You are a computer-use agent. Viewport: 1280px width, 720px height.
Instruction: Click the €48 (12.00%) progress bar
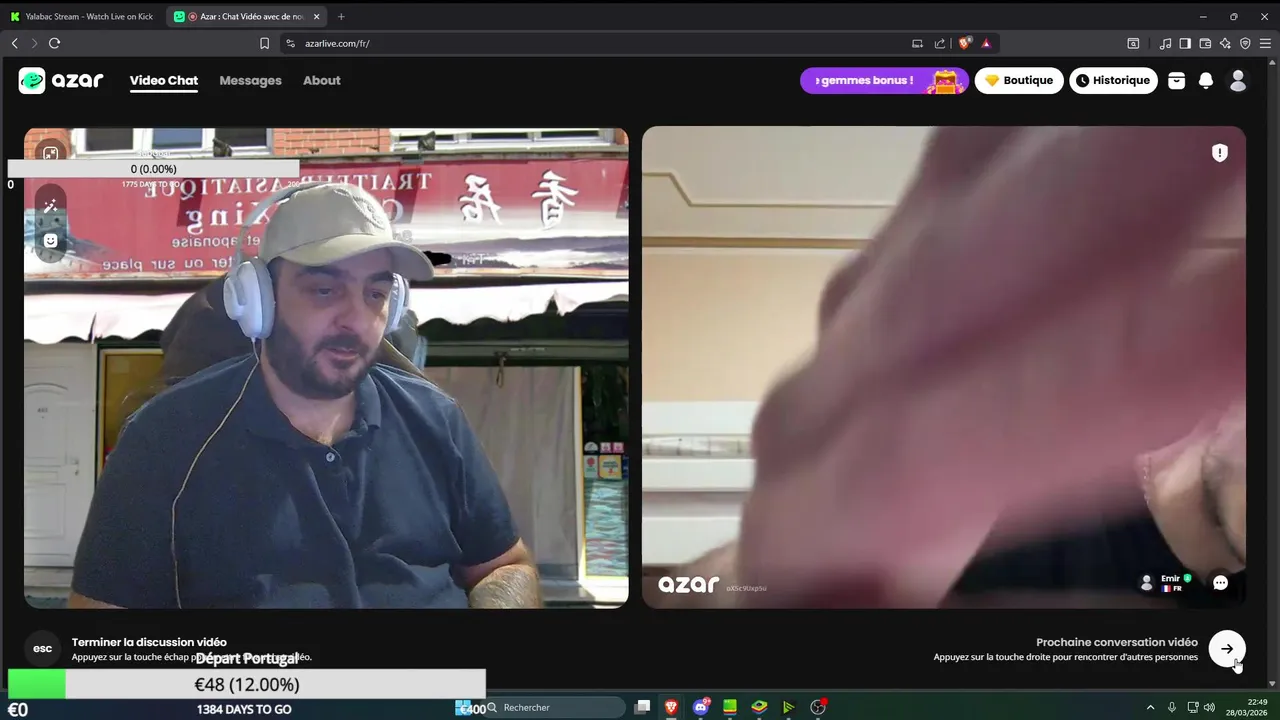(246, 685)
